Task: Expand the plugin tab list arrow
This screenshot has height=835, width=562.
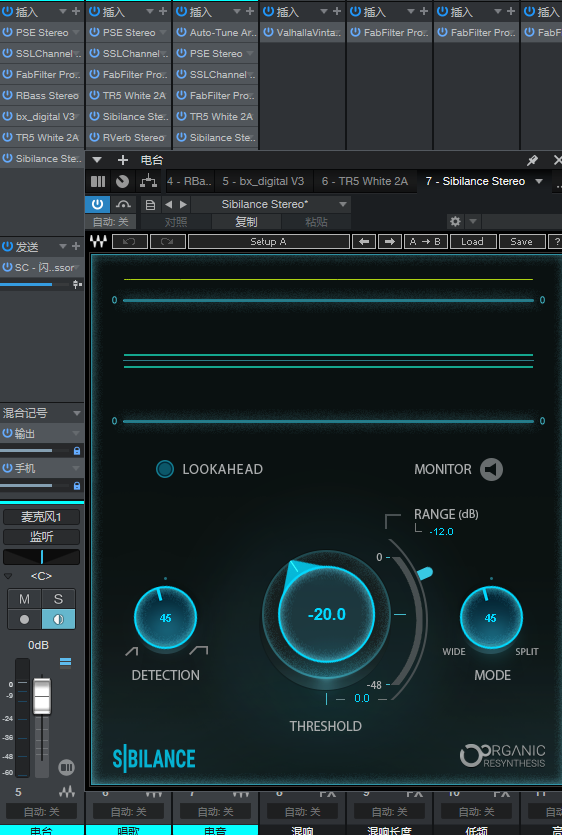Action: (x=539, y=182)
